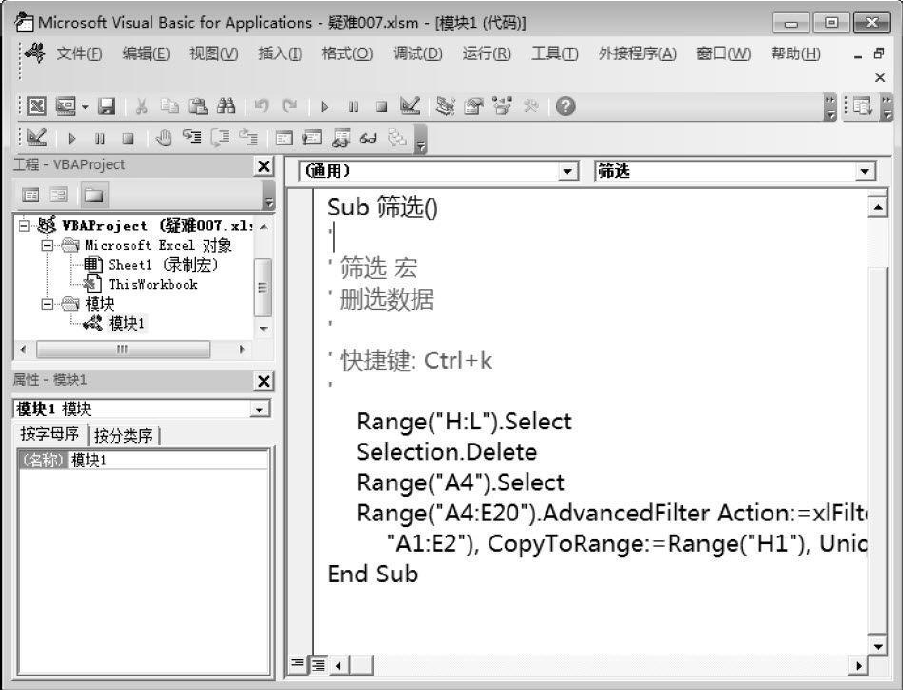The width and height of the screenshot is (903, 690).
Task: Click Break icon in debug toolbar
Action: [x=100, y=138]
